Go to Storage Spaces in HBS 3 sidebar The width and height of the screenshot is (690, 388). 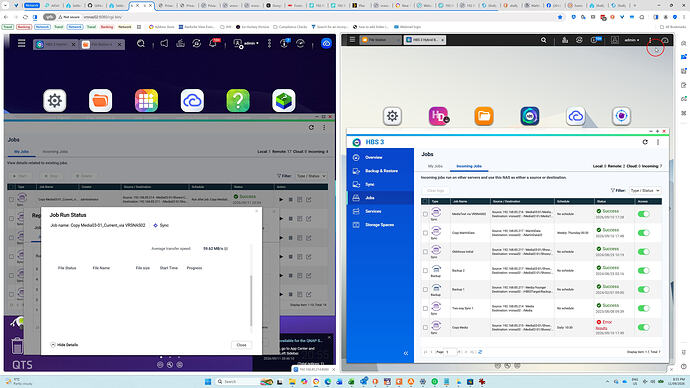(380, 225)
